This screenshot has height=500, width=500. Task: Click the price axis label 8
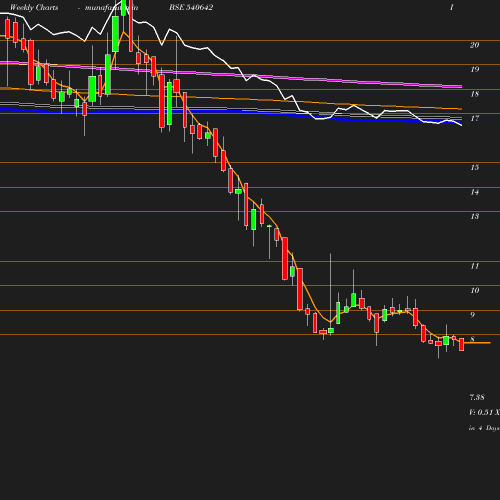pyautogui.click(x=472, y=339)
